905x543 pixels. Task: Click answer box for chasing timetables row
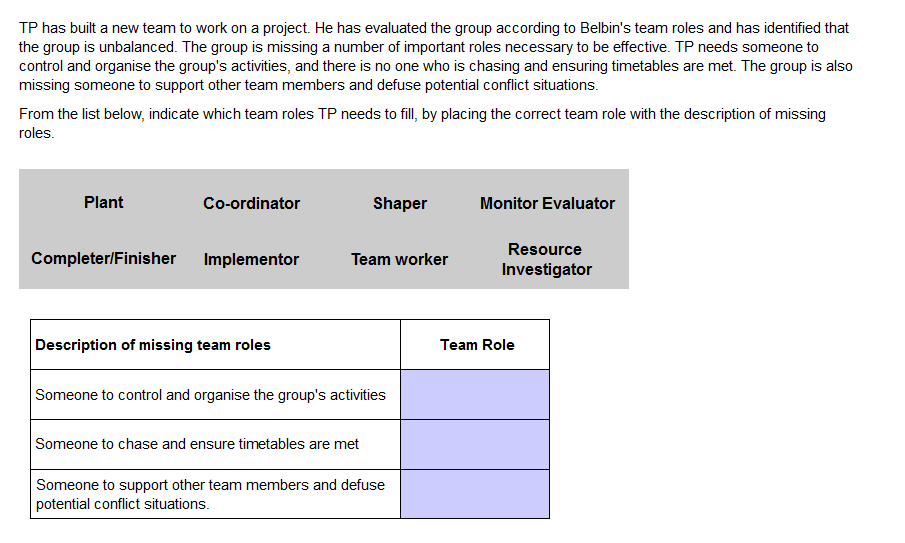pos(475,444)
